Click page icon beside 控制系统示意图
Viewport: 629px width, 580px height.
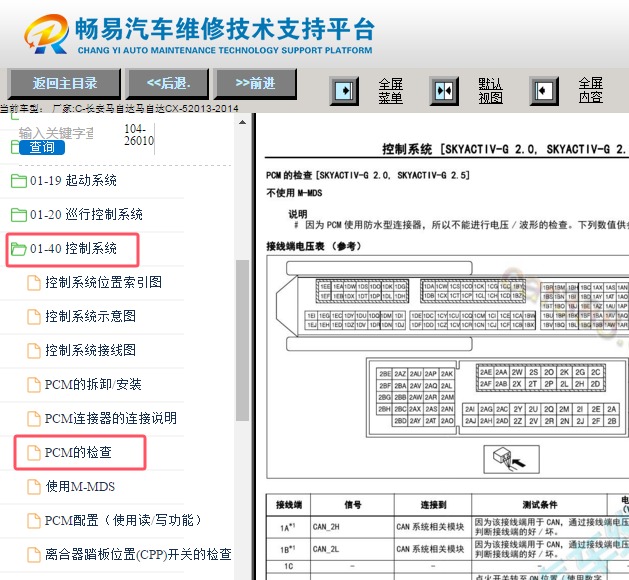tap(34, 316)
